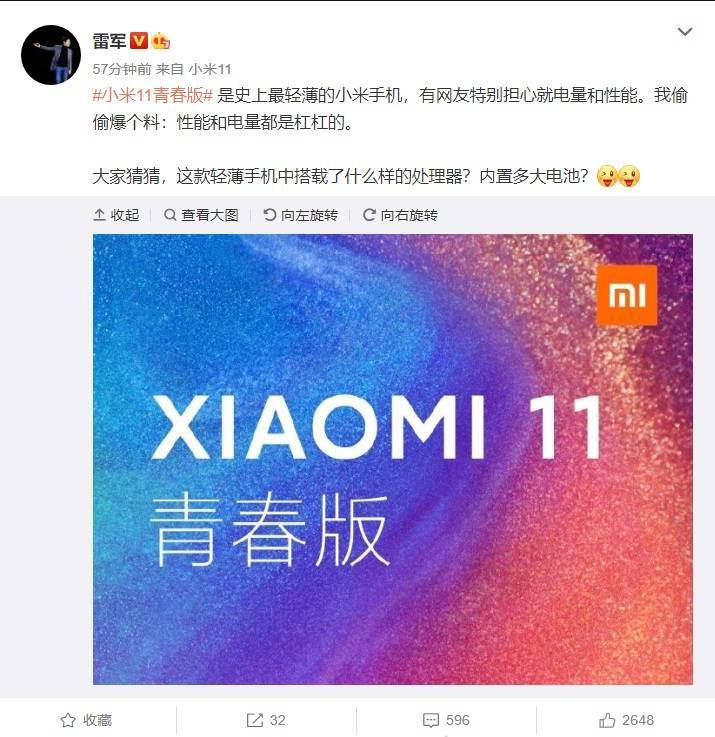Open the 雷军 username link
The image size is (715, 737).
click(109, 41)
